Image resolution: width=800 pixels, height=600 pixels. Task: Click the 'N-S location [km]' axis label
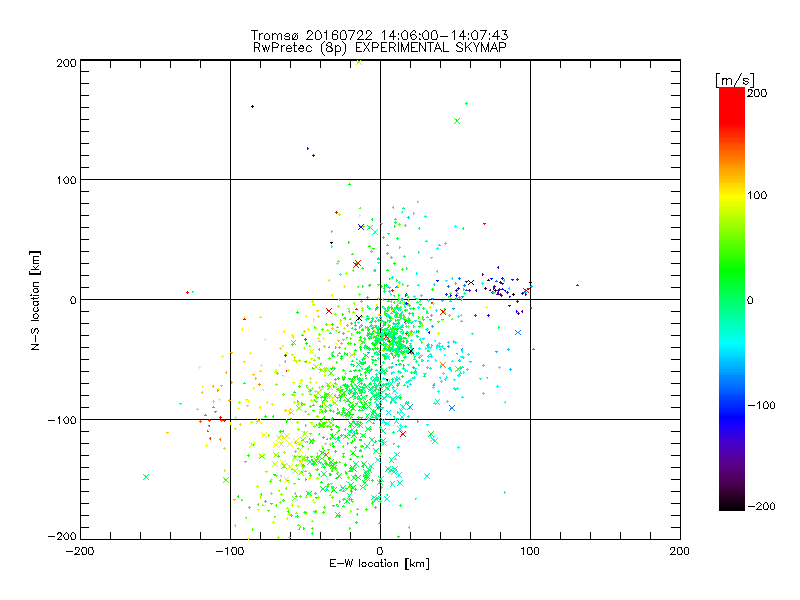(35, 301)
